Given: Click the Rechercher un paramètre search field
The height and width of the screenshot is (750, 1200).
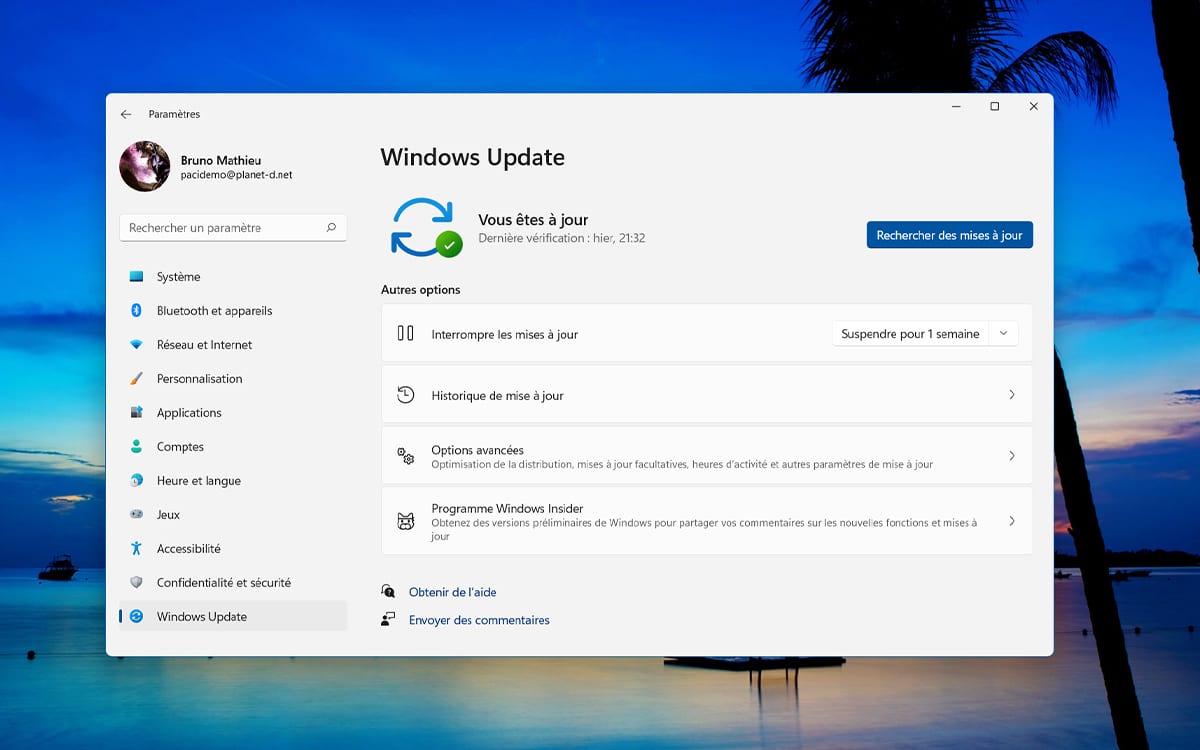Looking at the screenshot, I should point(220,228).
